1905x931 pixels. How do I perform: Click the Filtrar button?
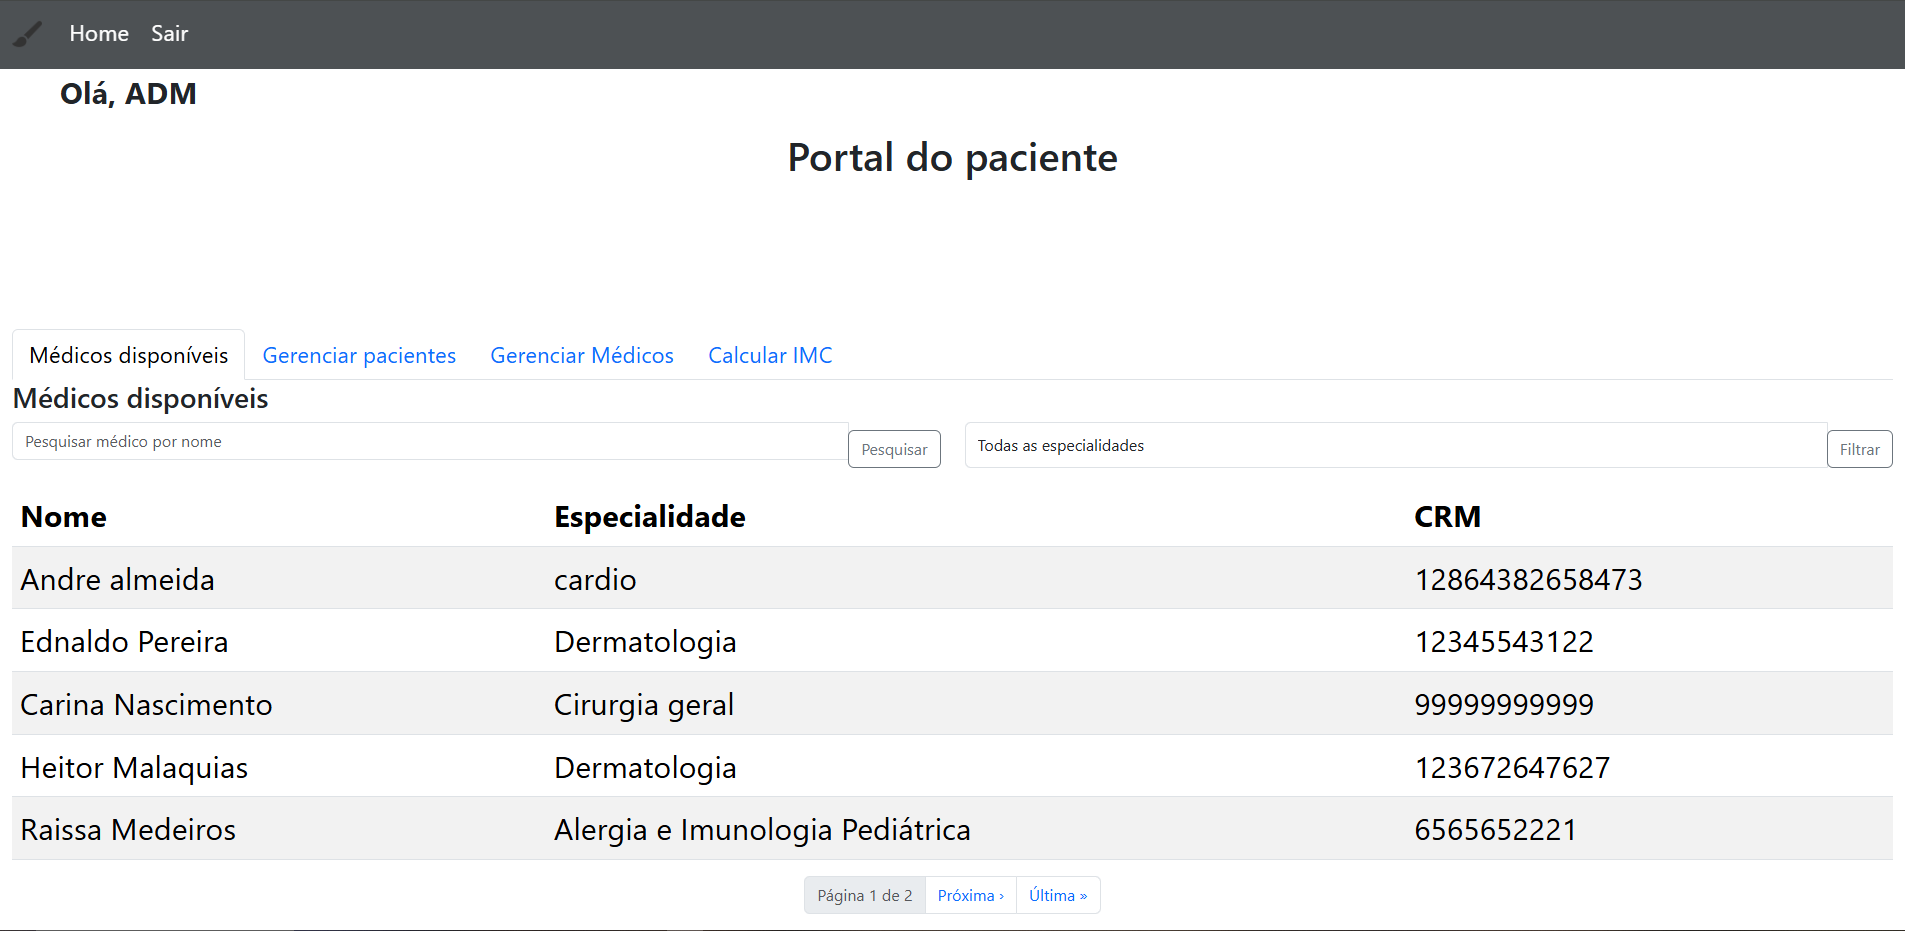click(x=1859, y=449)
